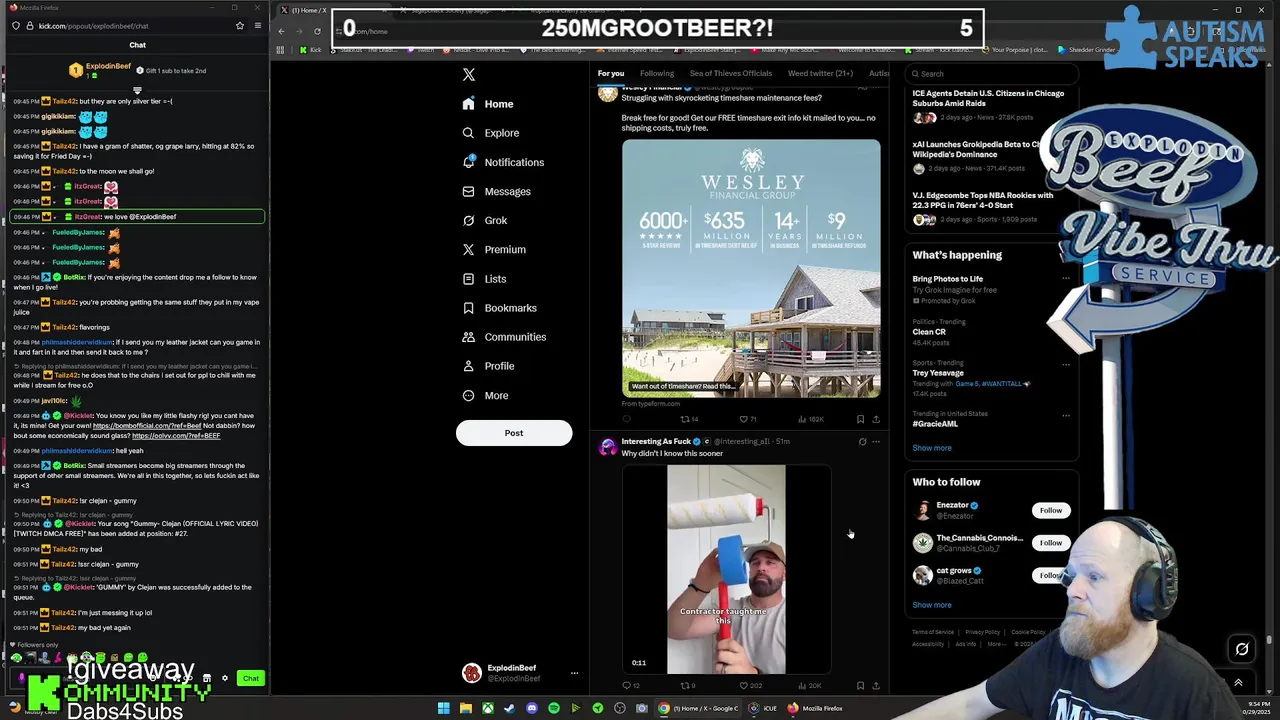The height and width of the screenshot is (720, 1280).
Task: Open Notifications in X sidebar
Action: (503, 162)
